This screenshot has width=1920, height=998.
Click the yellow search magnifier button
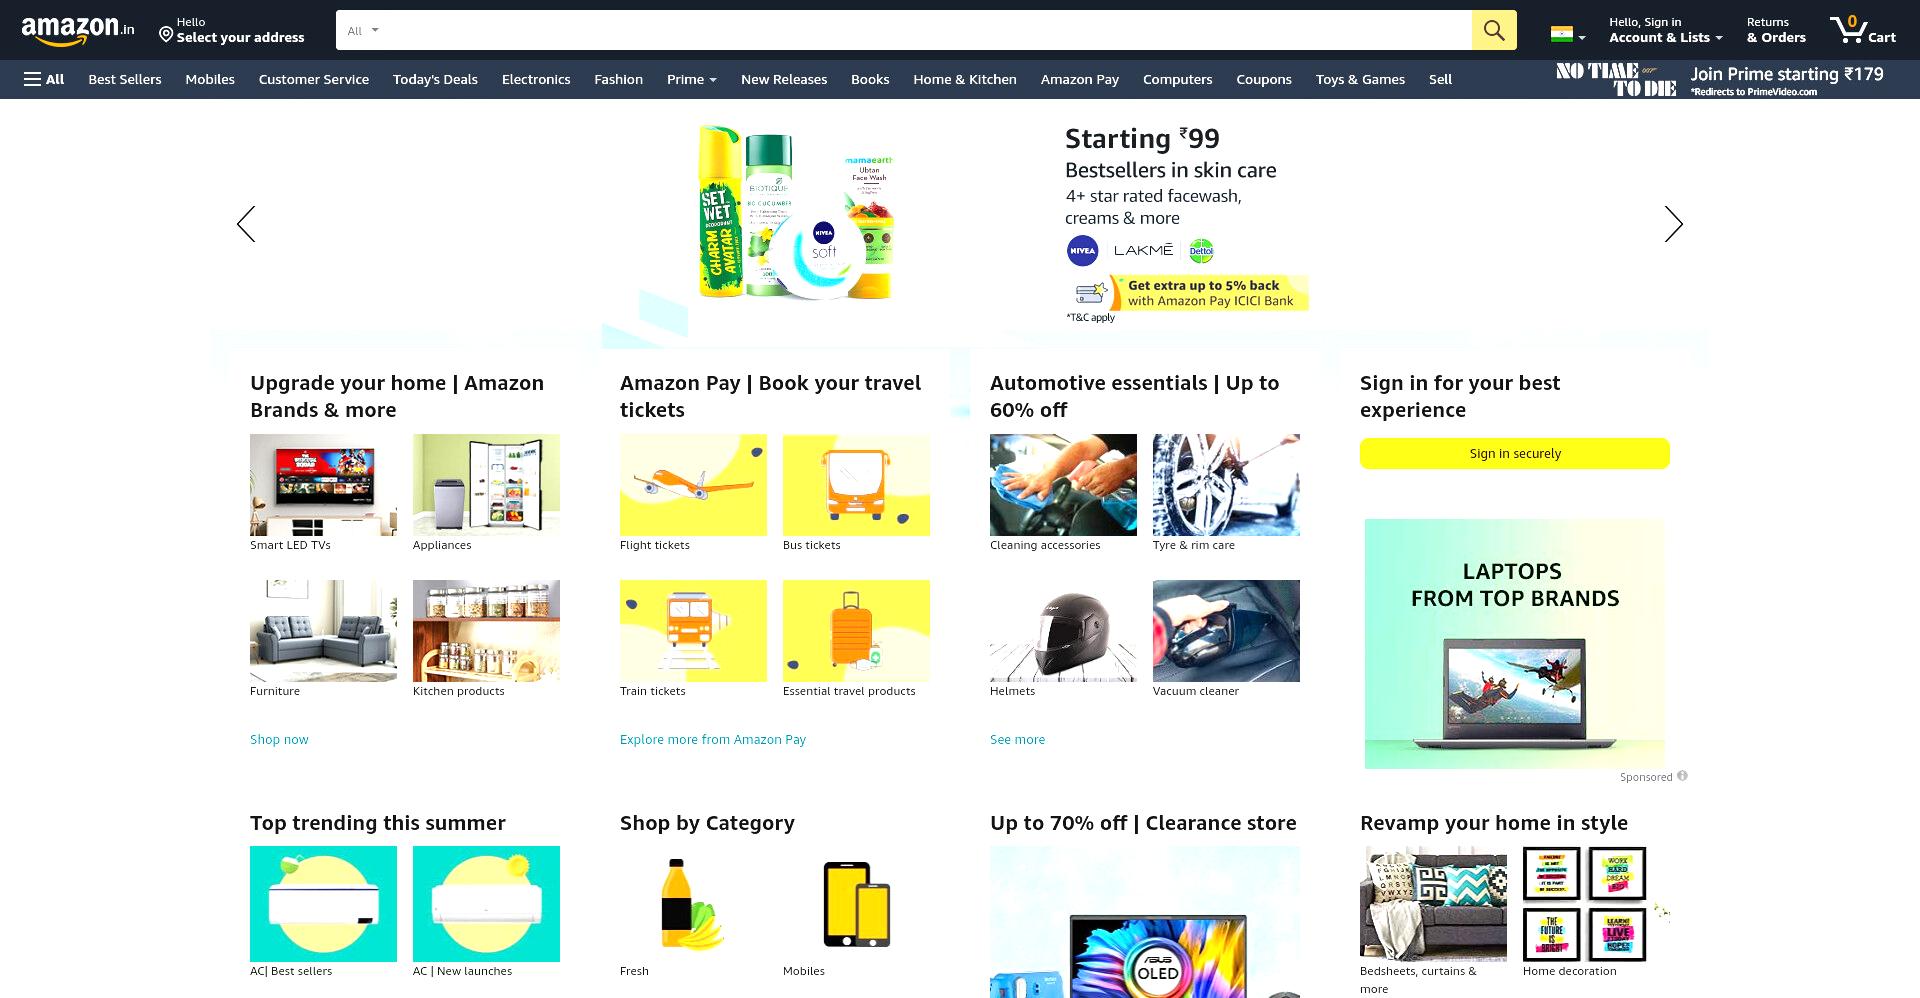coord(1493,30)
